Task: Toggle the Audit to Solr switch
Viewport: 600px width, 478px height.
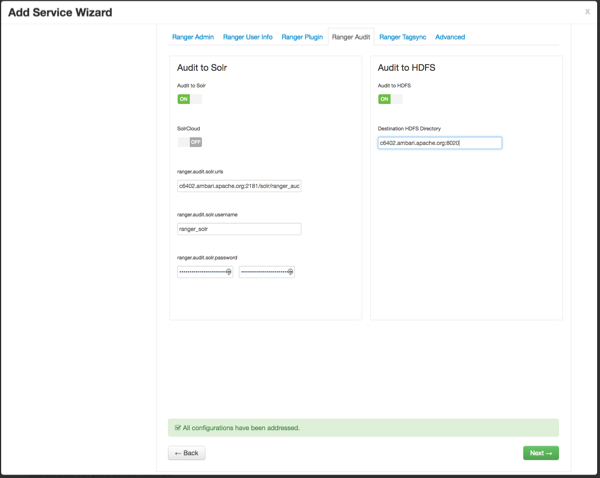Action: point(189,99)
